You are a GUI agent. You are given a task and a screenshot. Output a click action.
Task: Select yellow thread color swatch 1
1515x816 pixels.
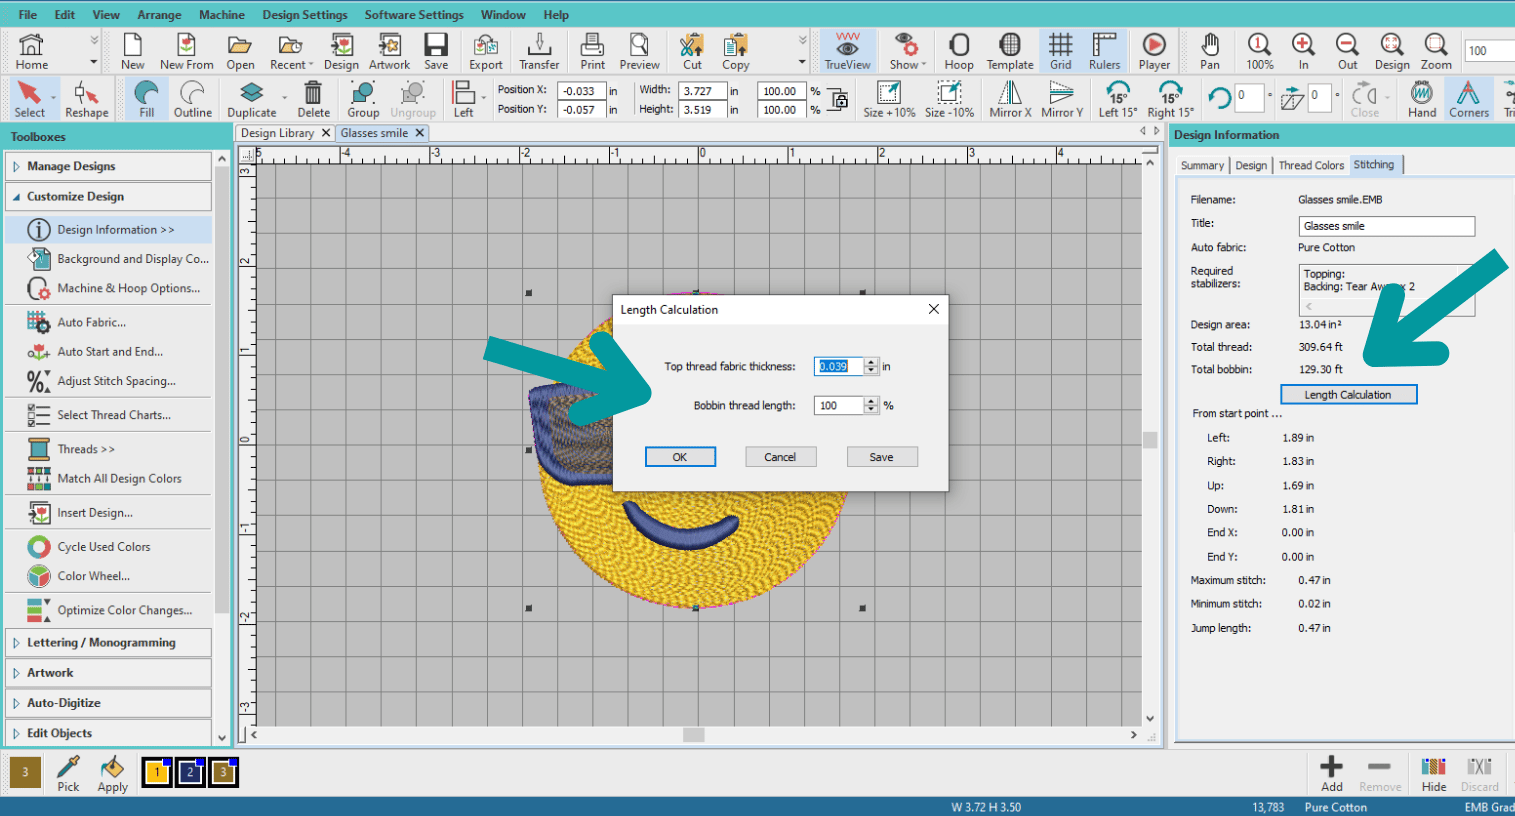point(157,772)
